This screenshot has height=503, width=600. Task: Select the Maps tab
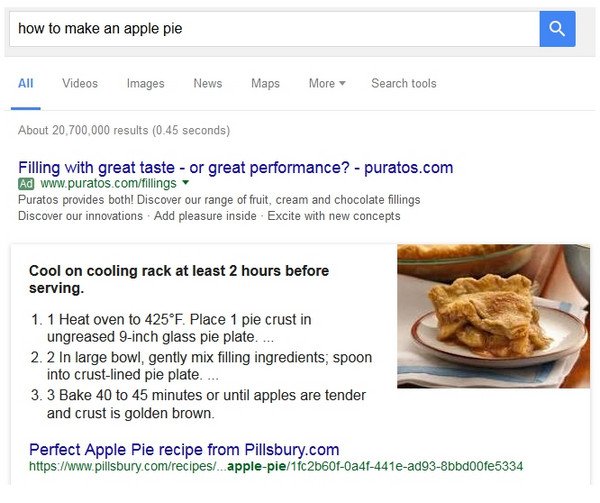(x=265, y=83)
